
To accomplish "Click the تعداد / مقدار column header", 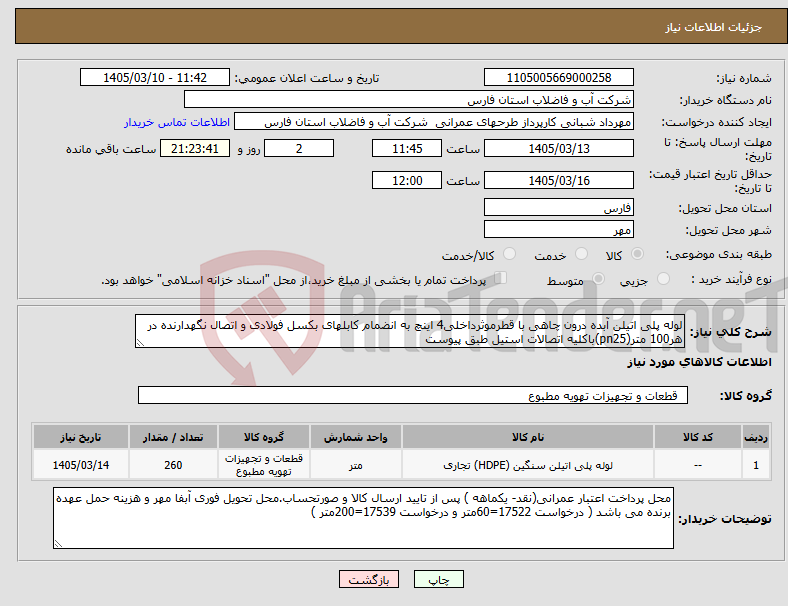I will (x=173, y=437).
